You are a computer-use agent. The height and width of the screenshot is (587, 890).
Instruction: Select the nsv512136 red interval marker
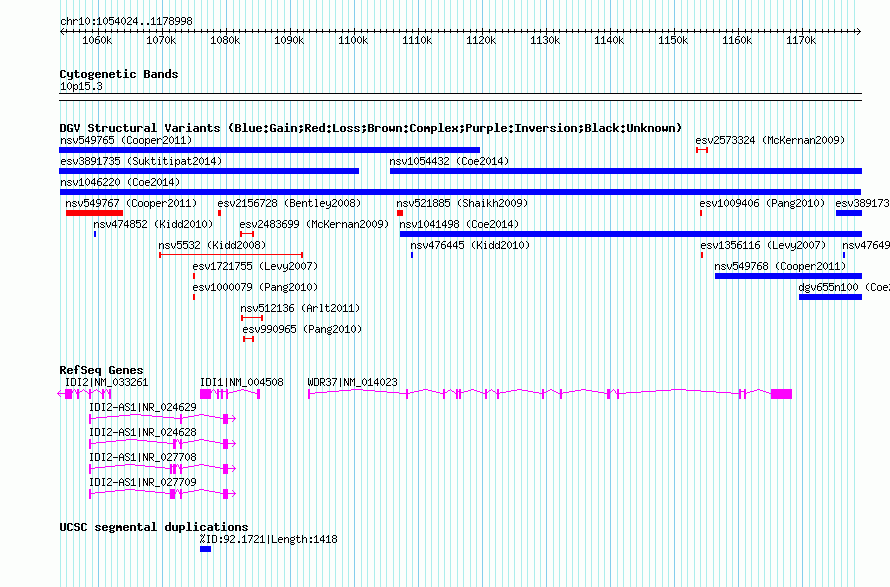pos(252,318)
